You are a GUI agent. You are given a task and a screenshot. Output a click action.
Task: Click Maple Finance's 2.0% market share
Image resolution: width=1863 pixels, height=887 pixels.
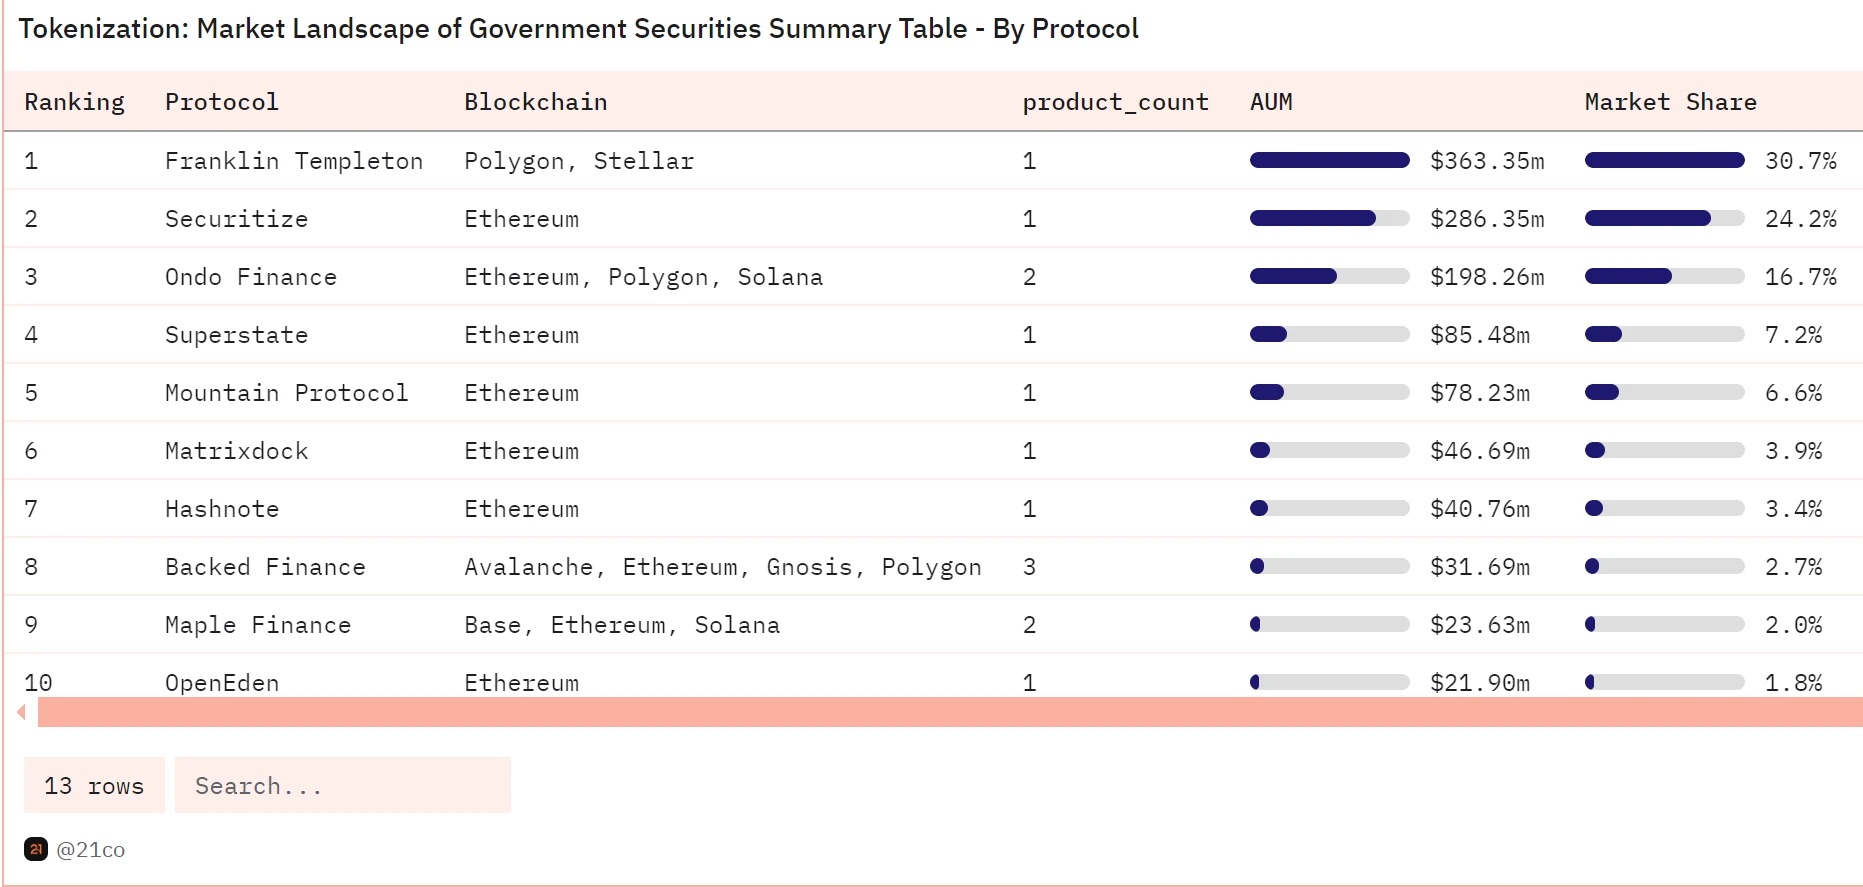1793,625
